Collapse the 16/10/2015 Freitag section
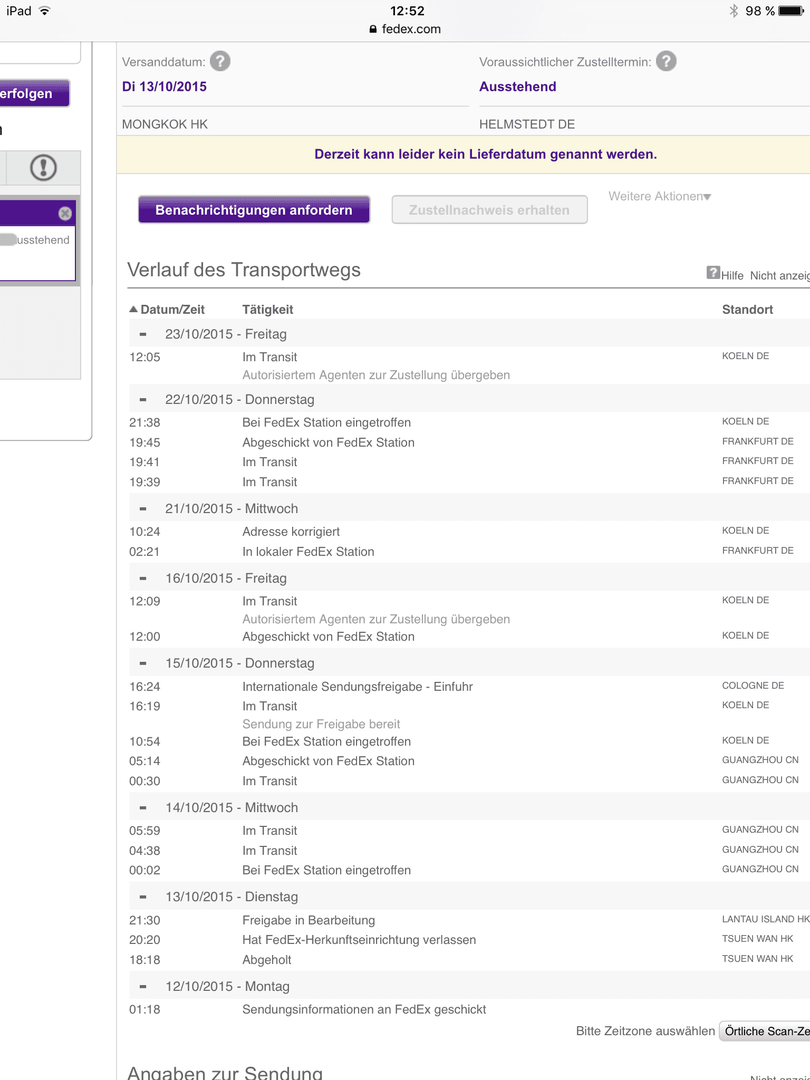 pos(143,579)
